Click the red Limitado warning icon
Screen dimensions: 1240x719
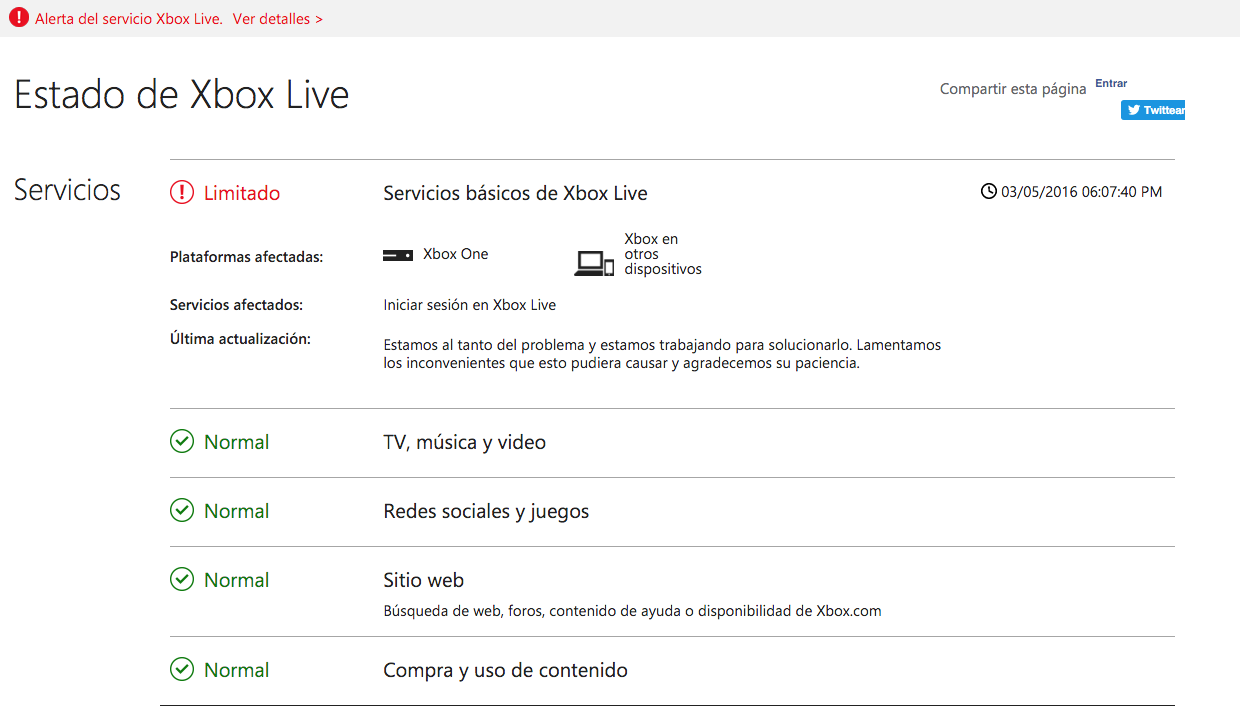pyautogui.click(x=182, y=193)
